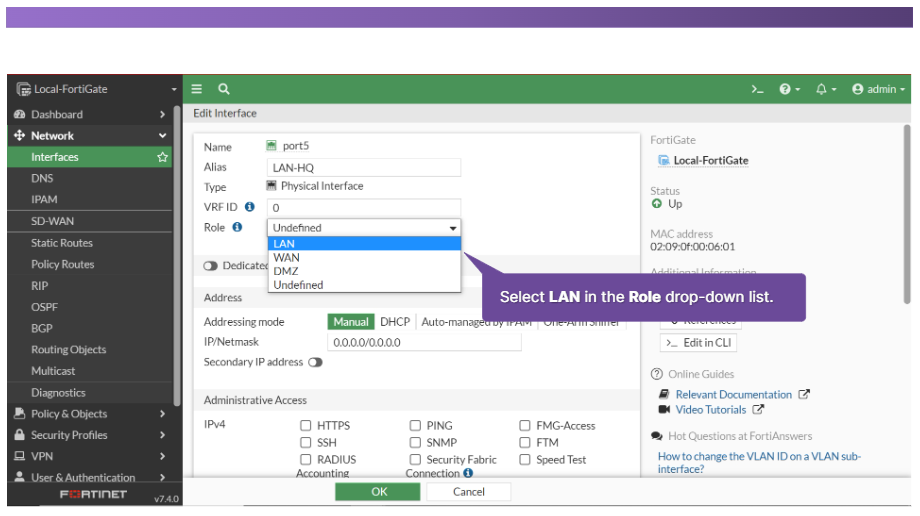Expand the Local-FortiGate VDOM selector
Screen dimensions: 920x516
174,89
